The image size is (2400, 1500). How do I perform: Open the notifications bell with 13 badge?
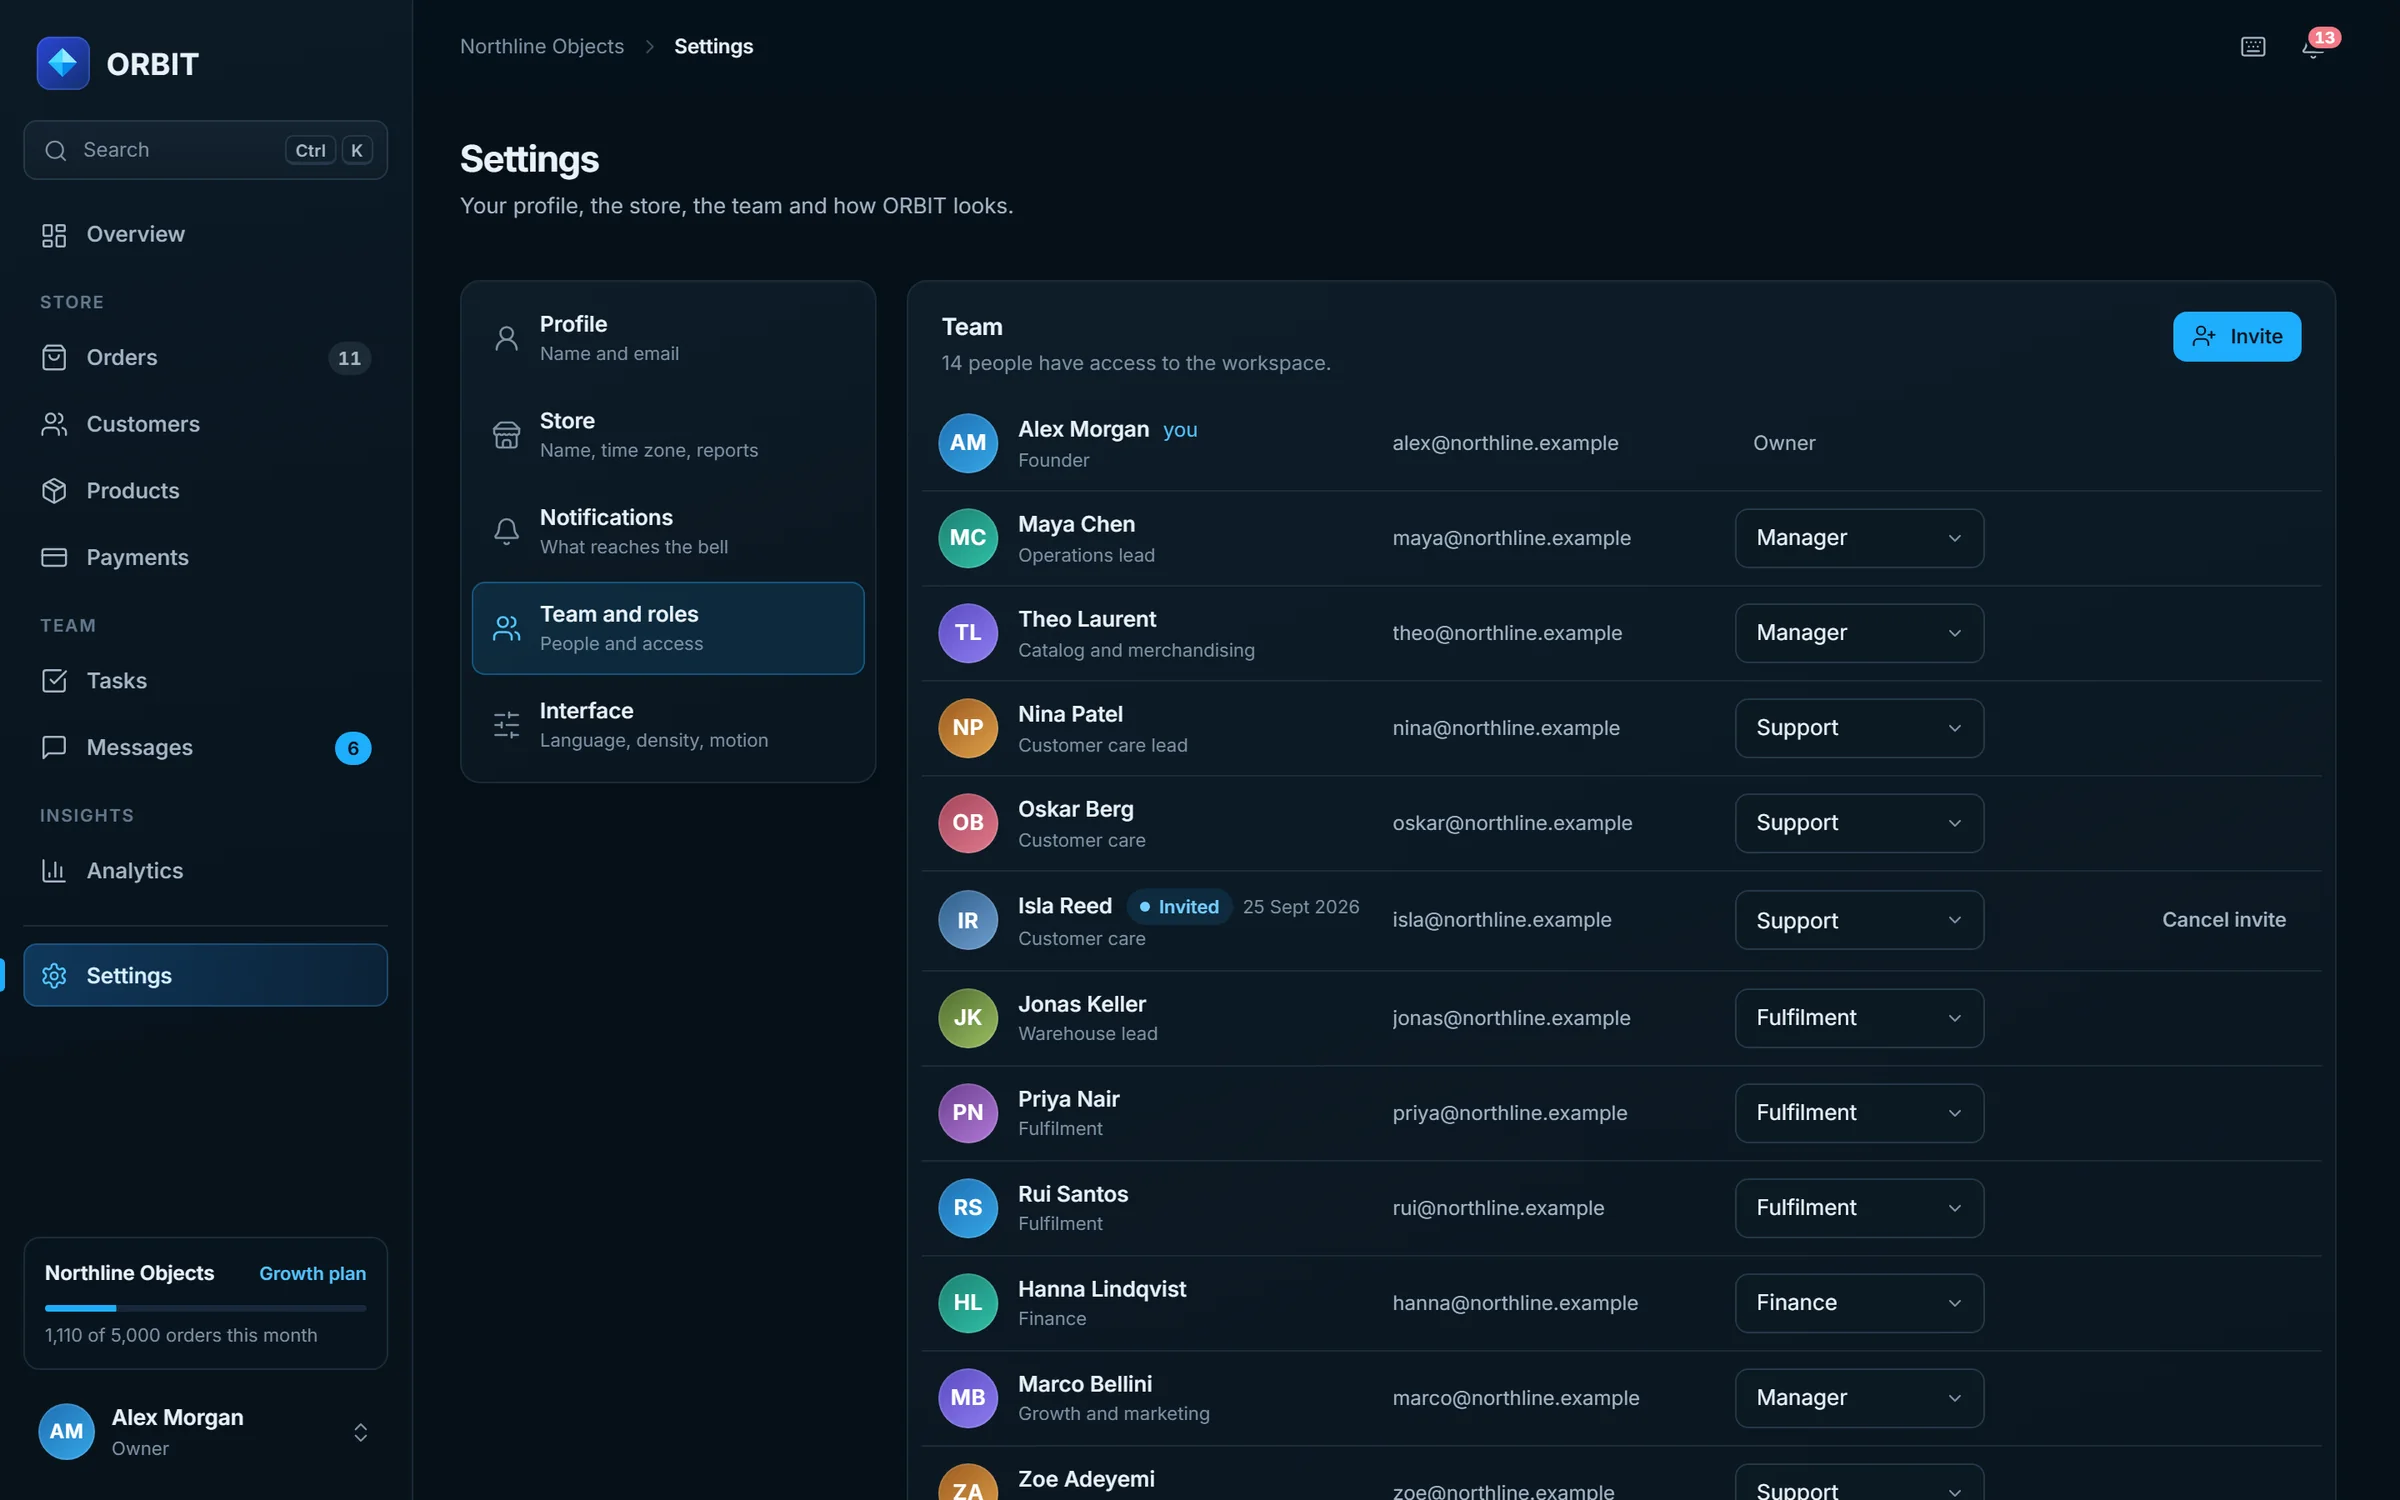[2313, 47]
